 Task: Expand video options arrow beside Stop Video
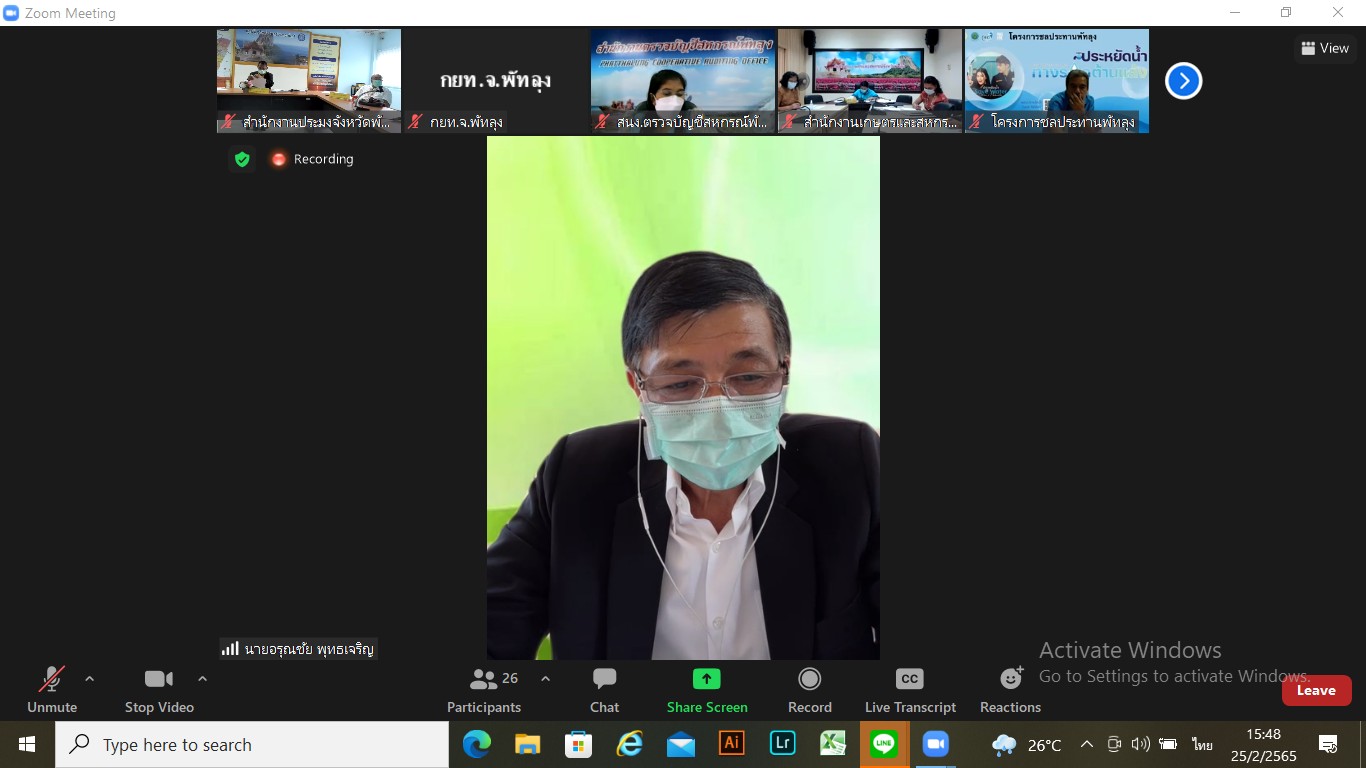[x=202, y=679]
